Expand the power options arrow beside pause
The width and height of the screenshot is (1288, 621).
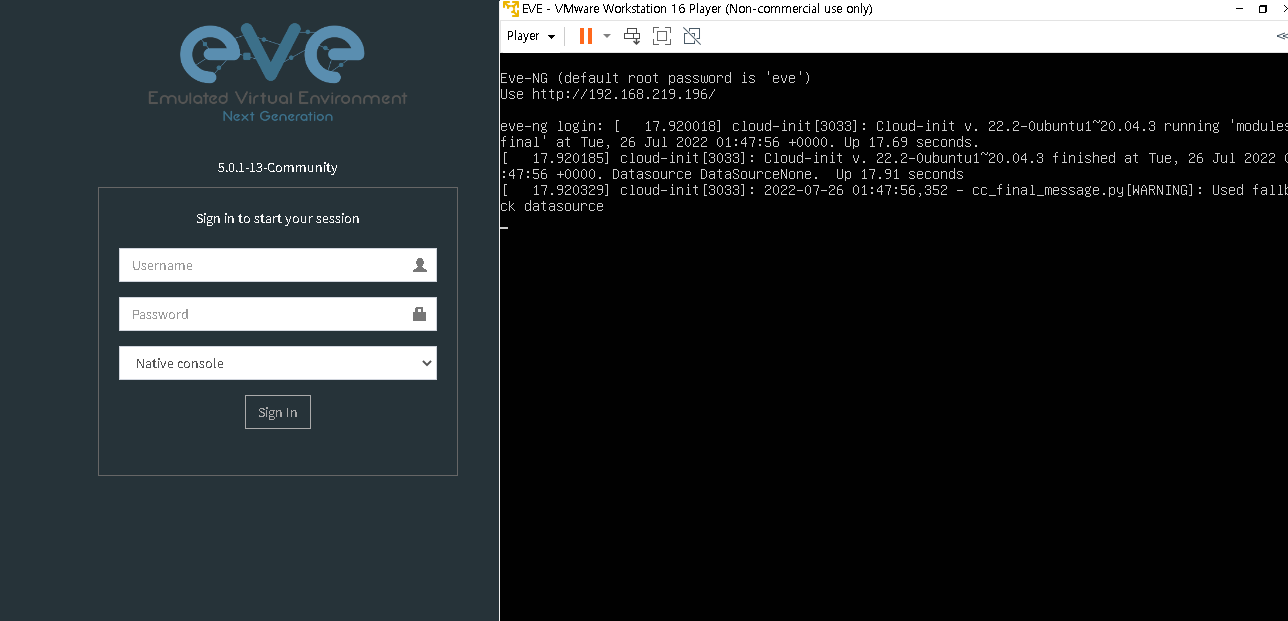[606, 36]
